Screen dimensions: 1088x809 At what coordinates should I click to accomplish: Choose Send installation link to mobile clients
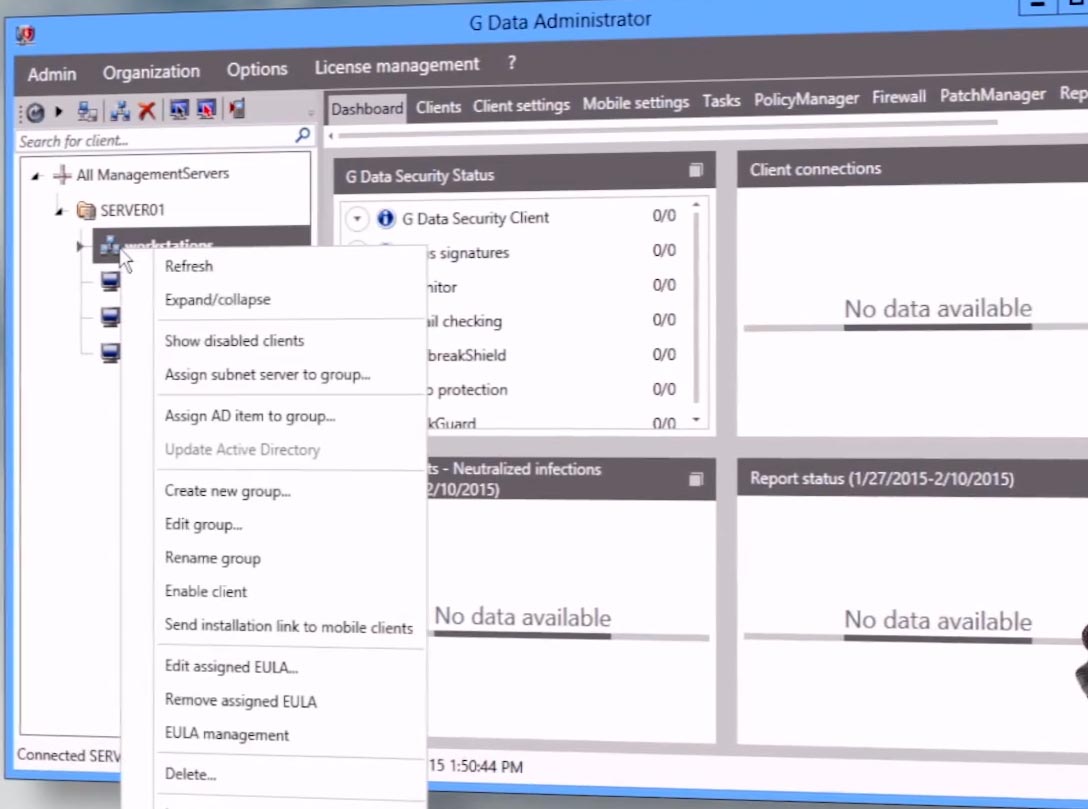coord(289,626)
